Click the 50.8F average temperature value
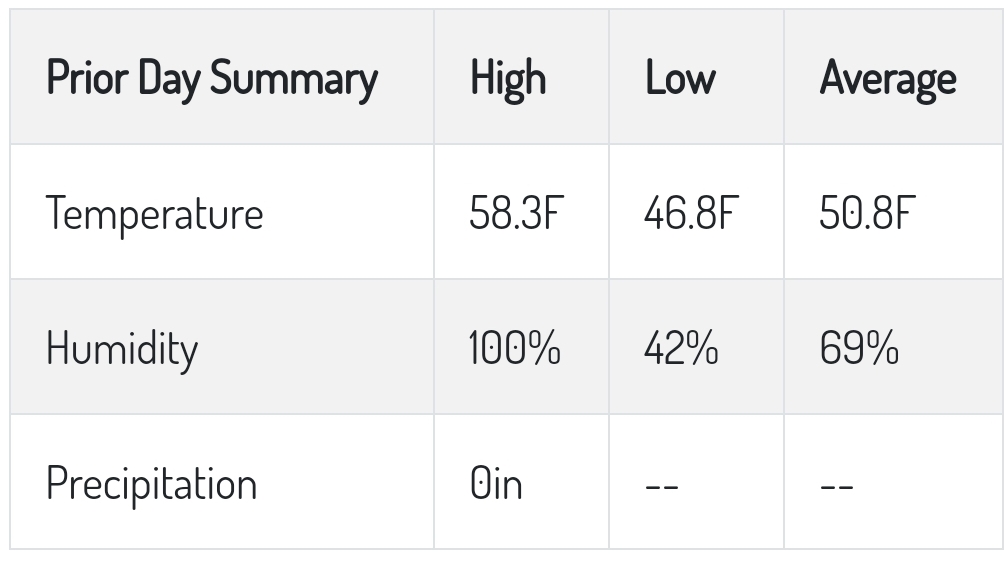Screen dimensions: 1004x564 pos(868,213)
